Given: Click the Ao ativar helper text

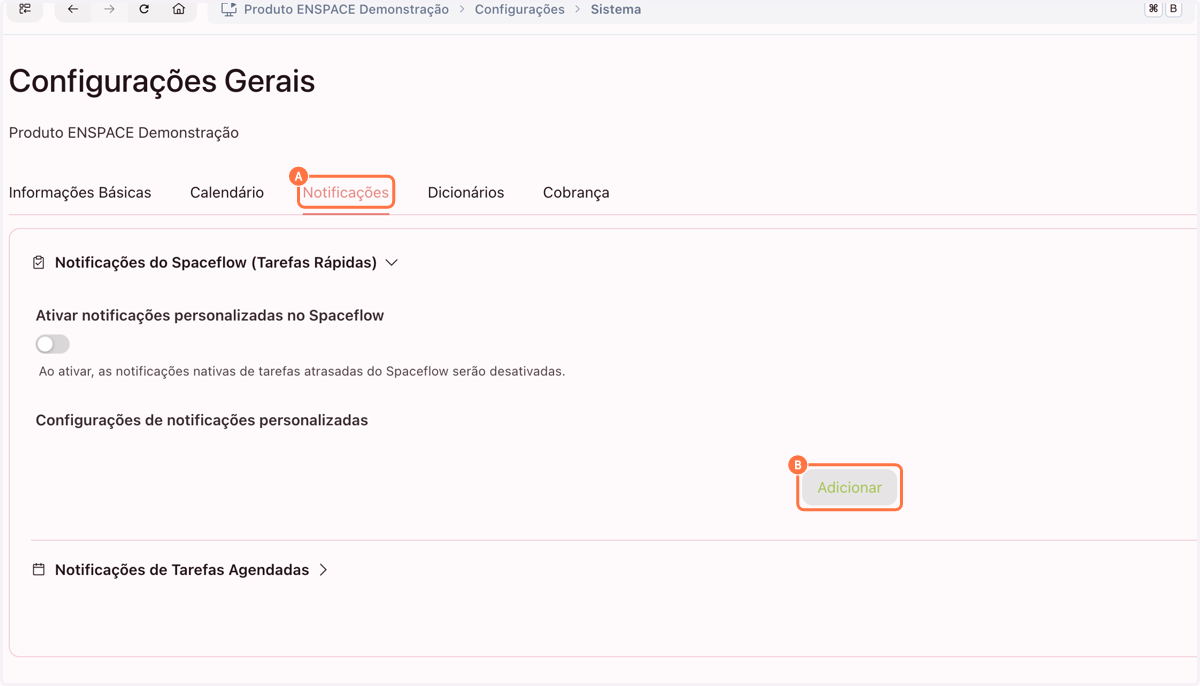Looking at the screenshot, I should coord(302,371).
